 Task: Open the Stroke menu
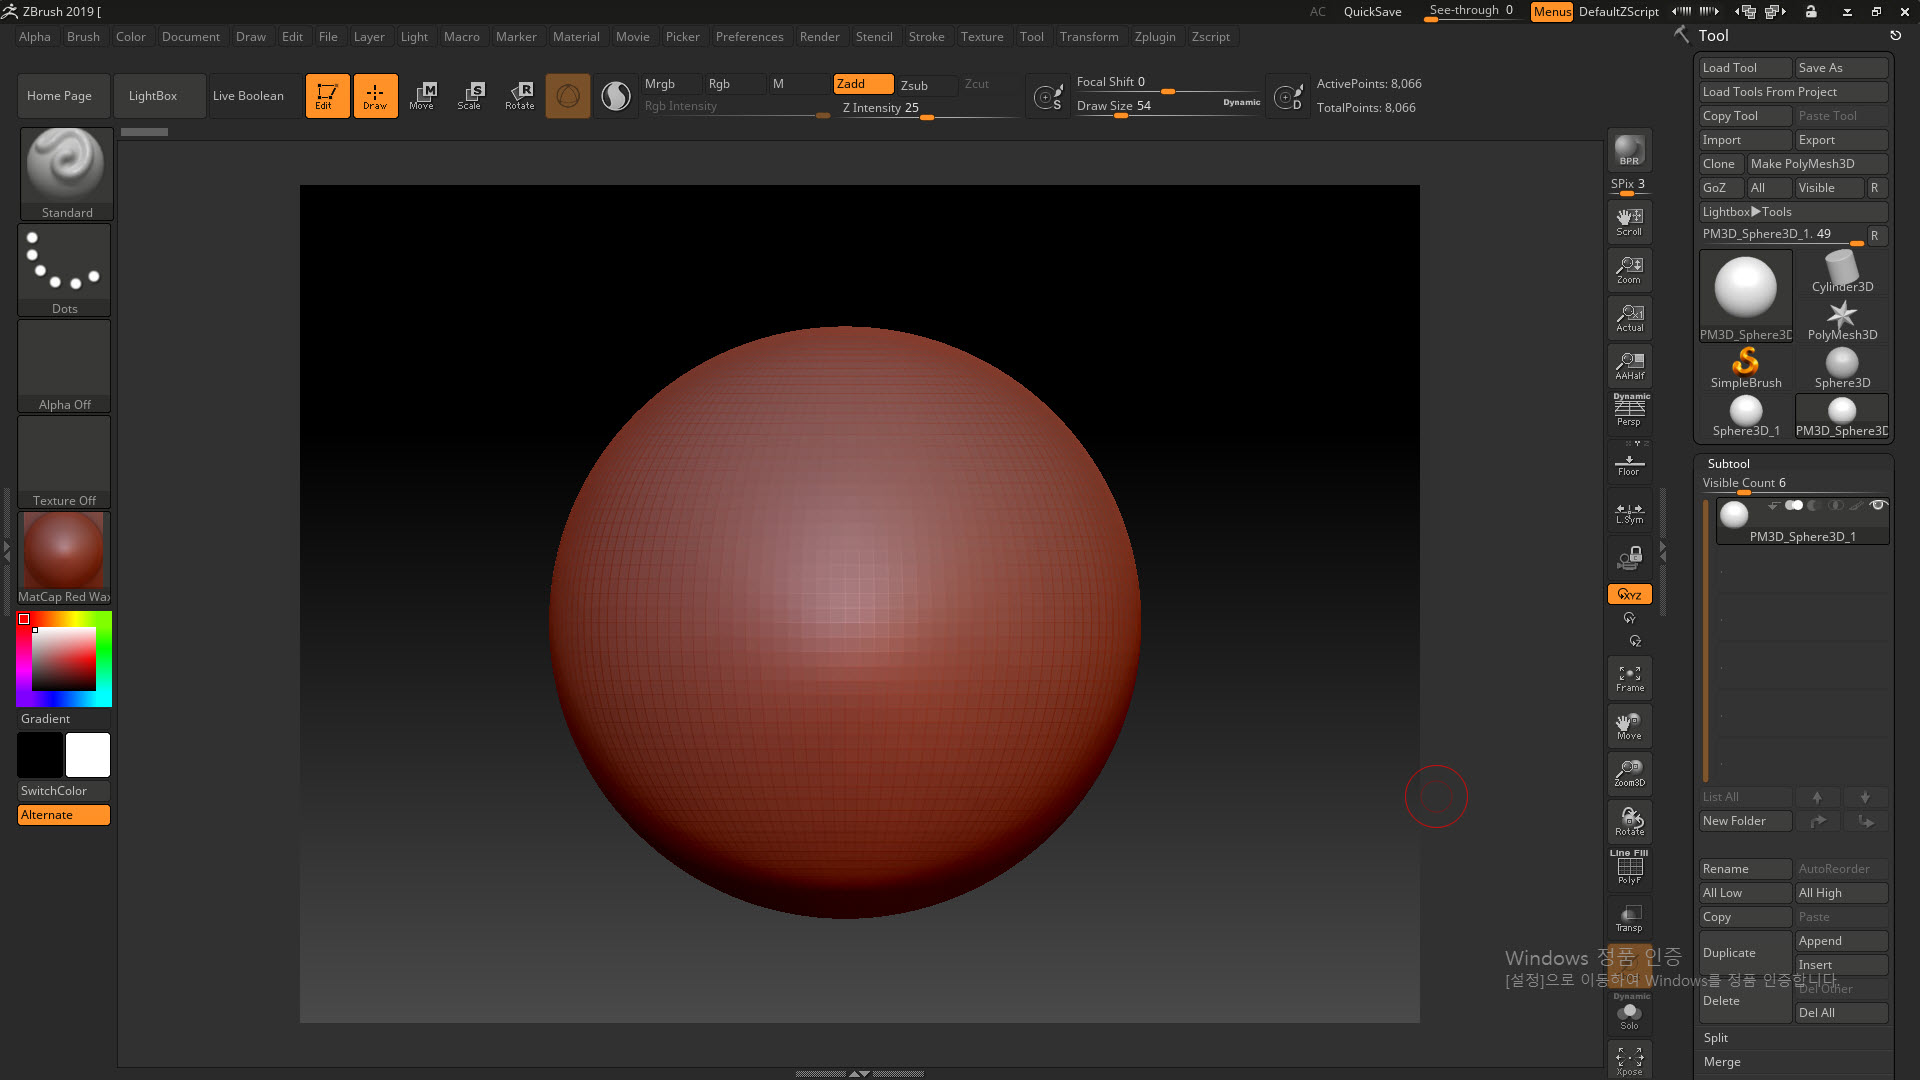[x=926, y=37]
